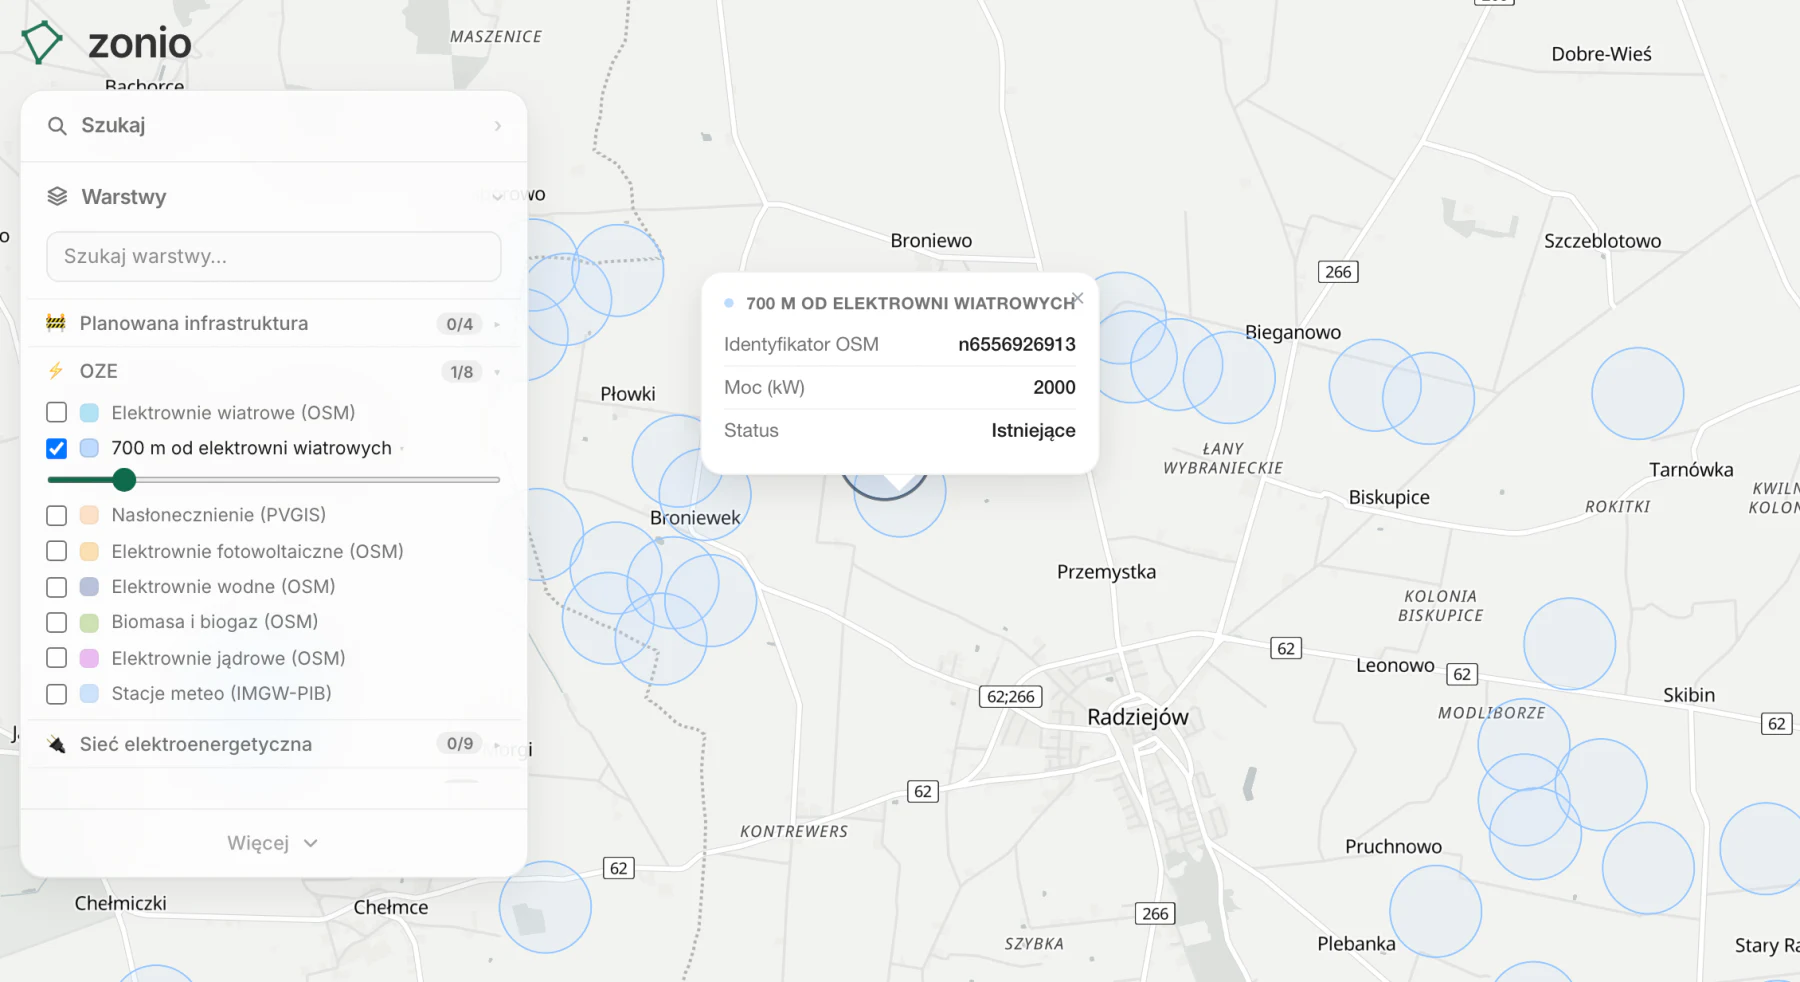The image size is (1800, 982).
Task: Click the Radziejów town label on map
Action: point(1138,717)
